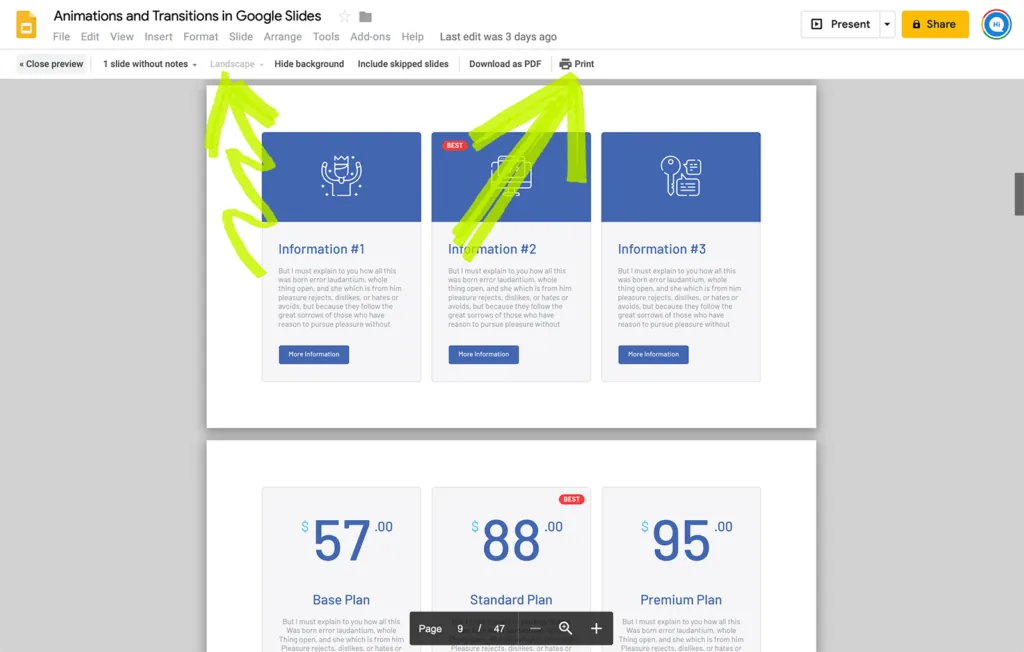The image size is (1024, 652).
Task: Click the Information #3 heading
Action: coord(662,249)
